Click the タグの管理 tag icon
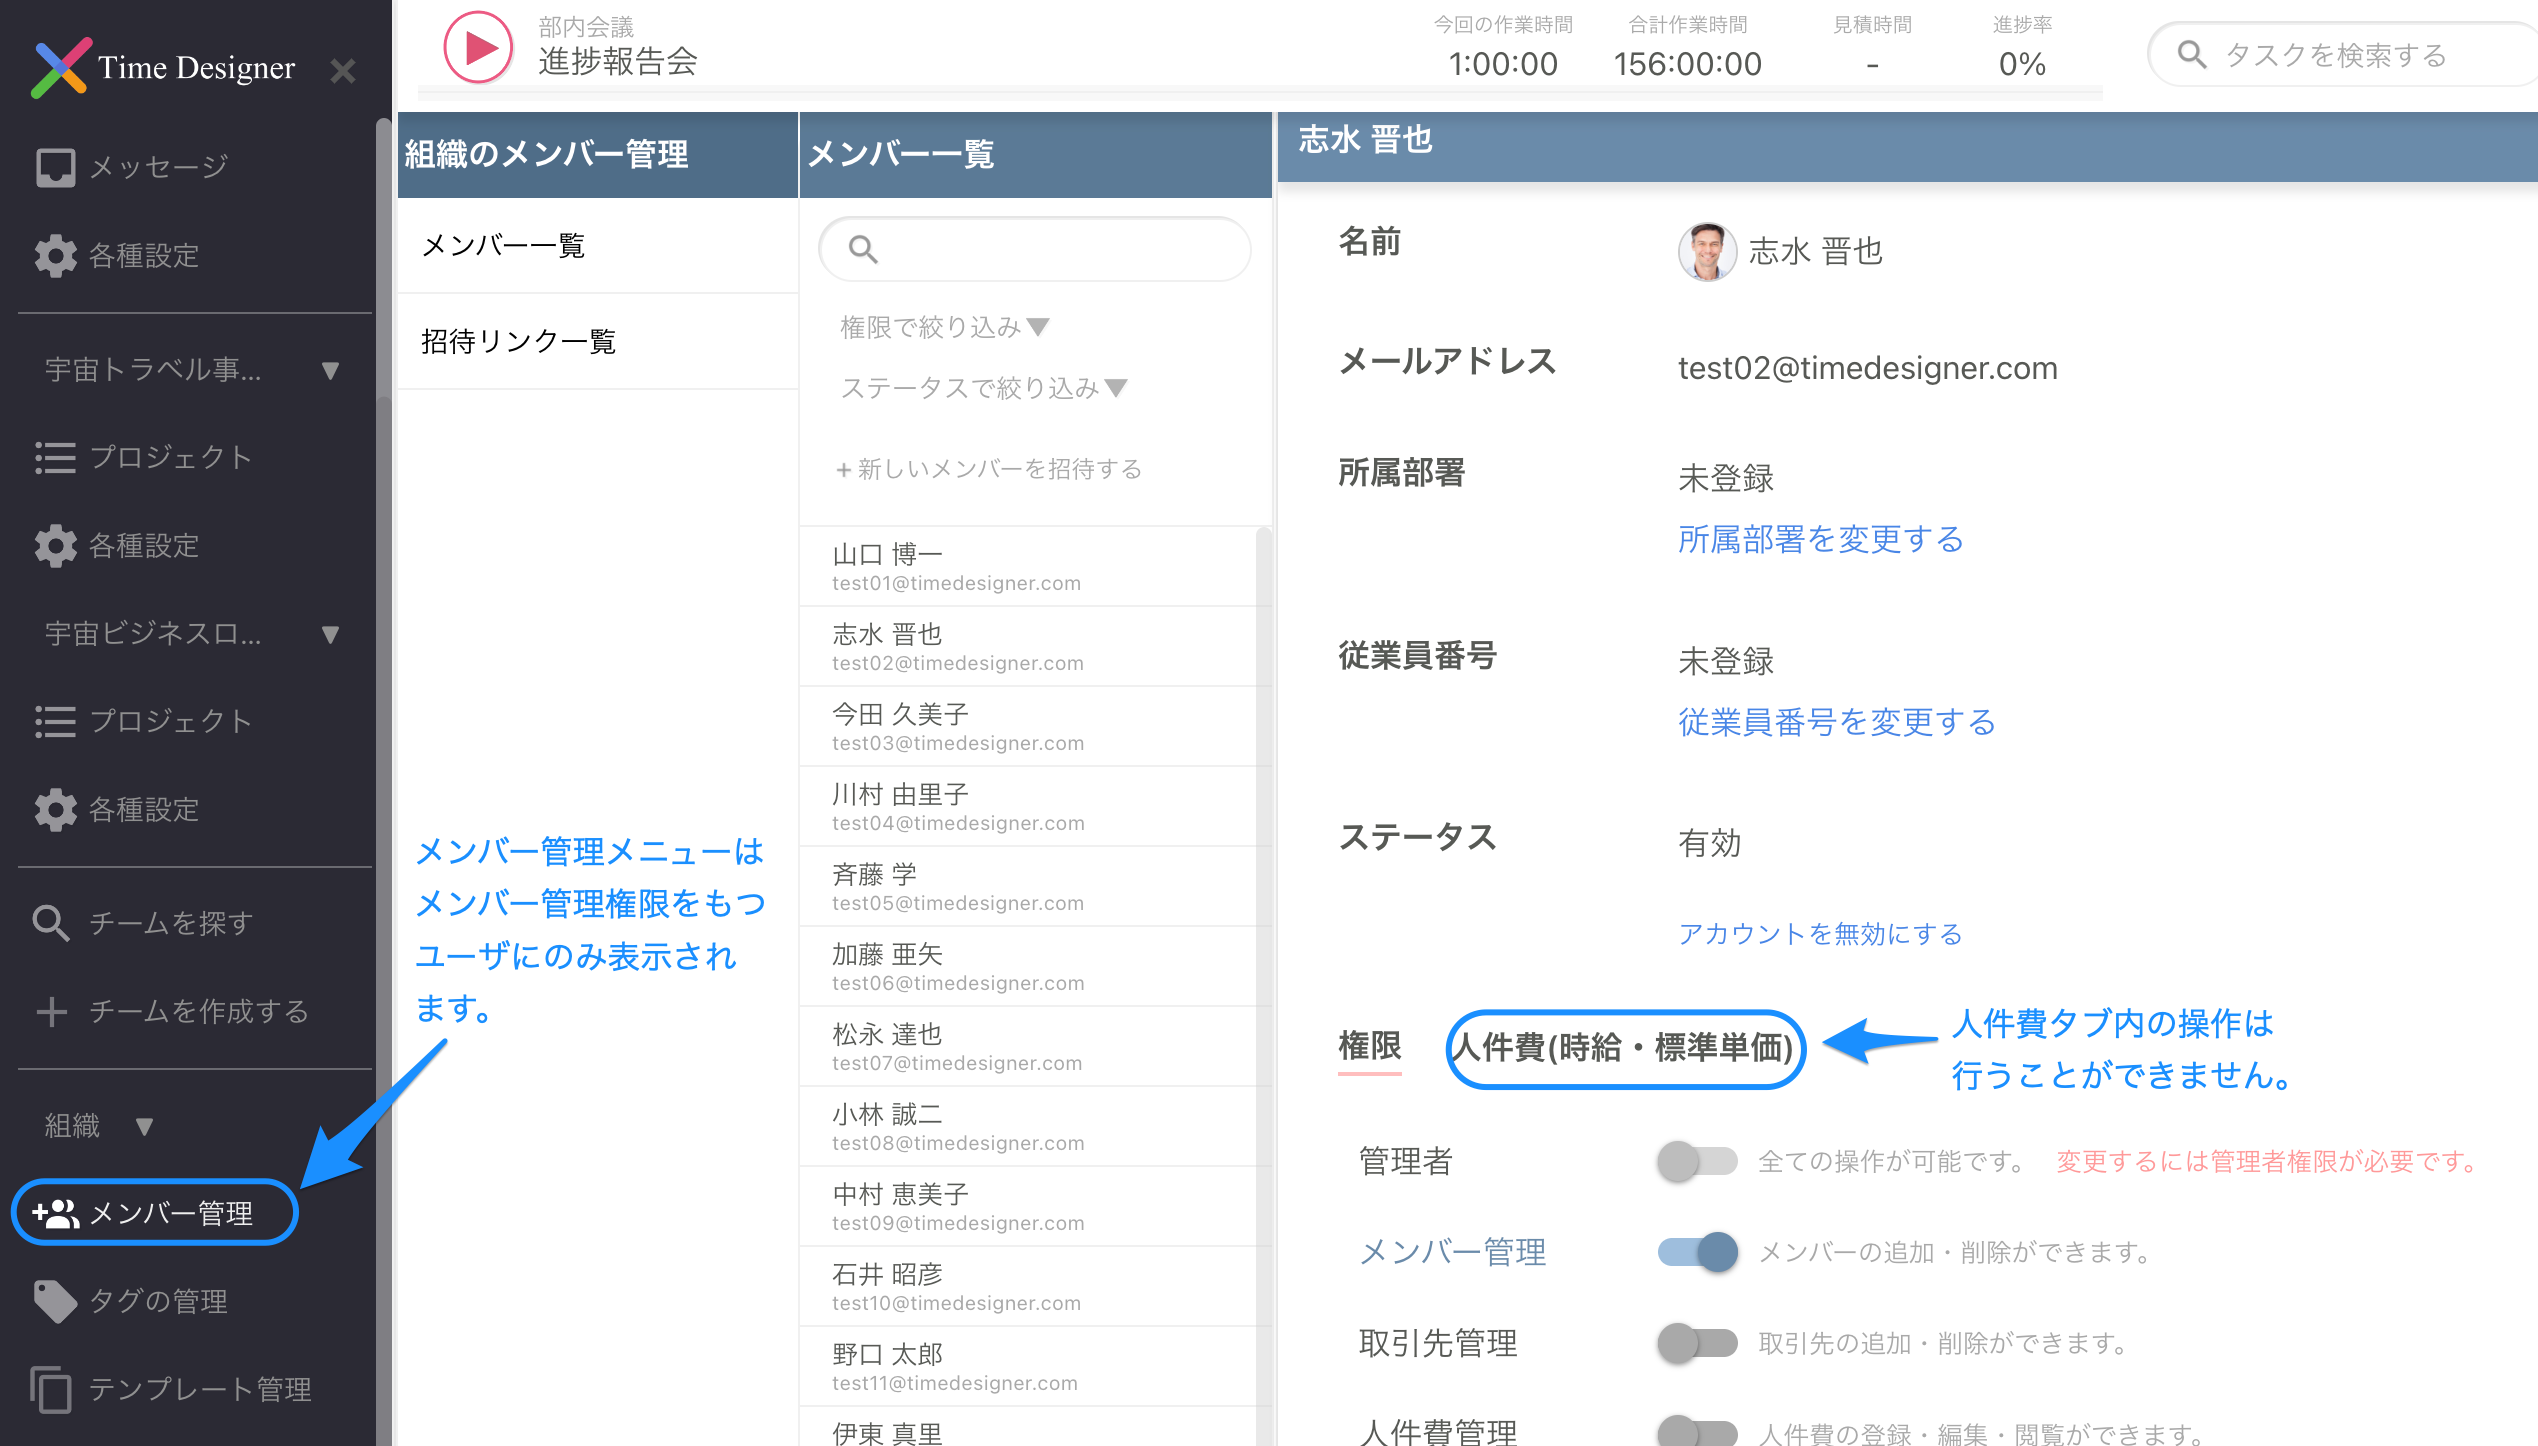 (x=55, y=1301)
